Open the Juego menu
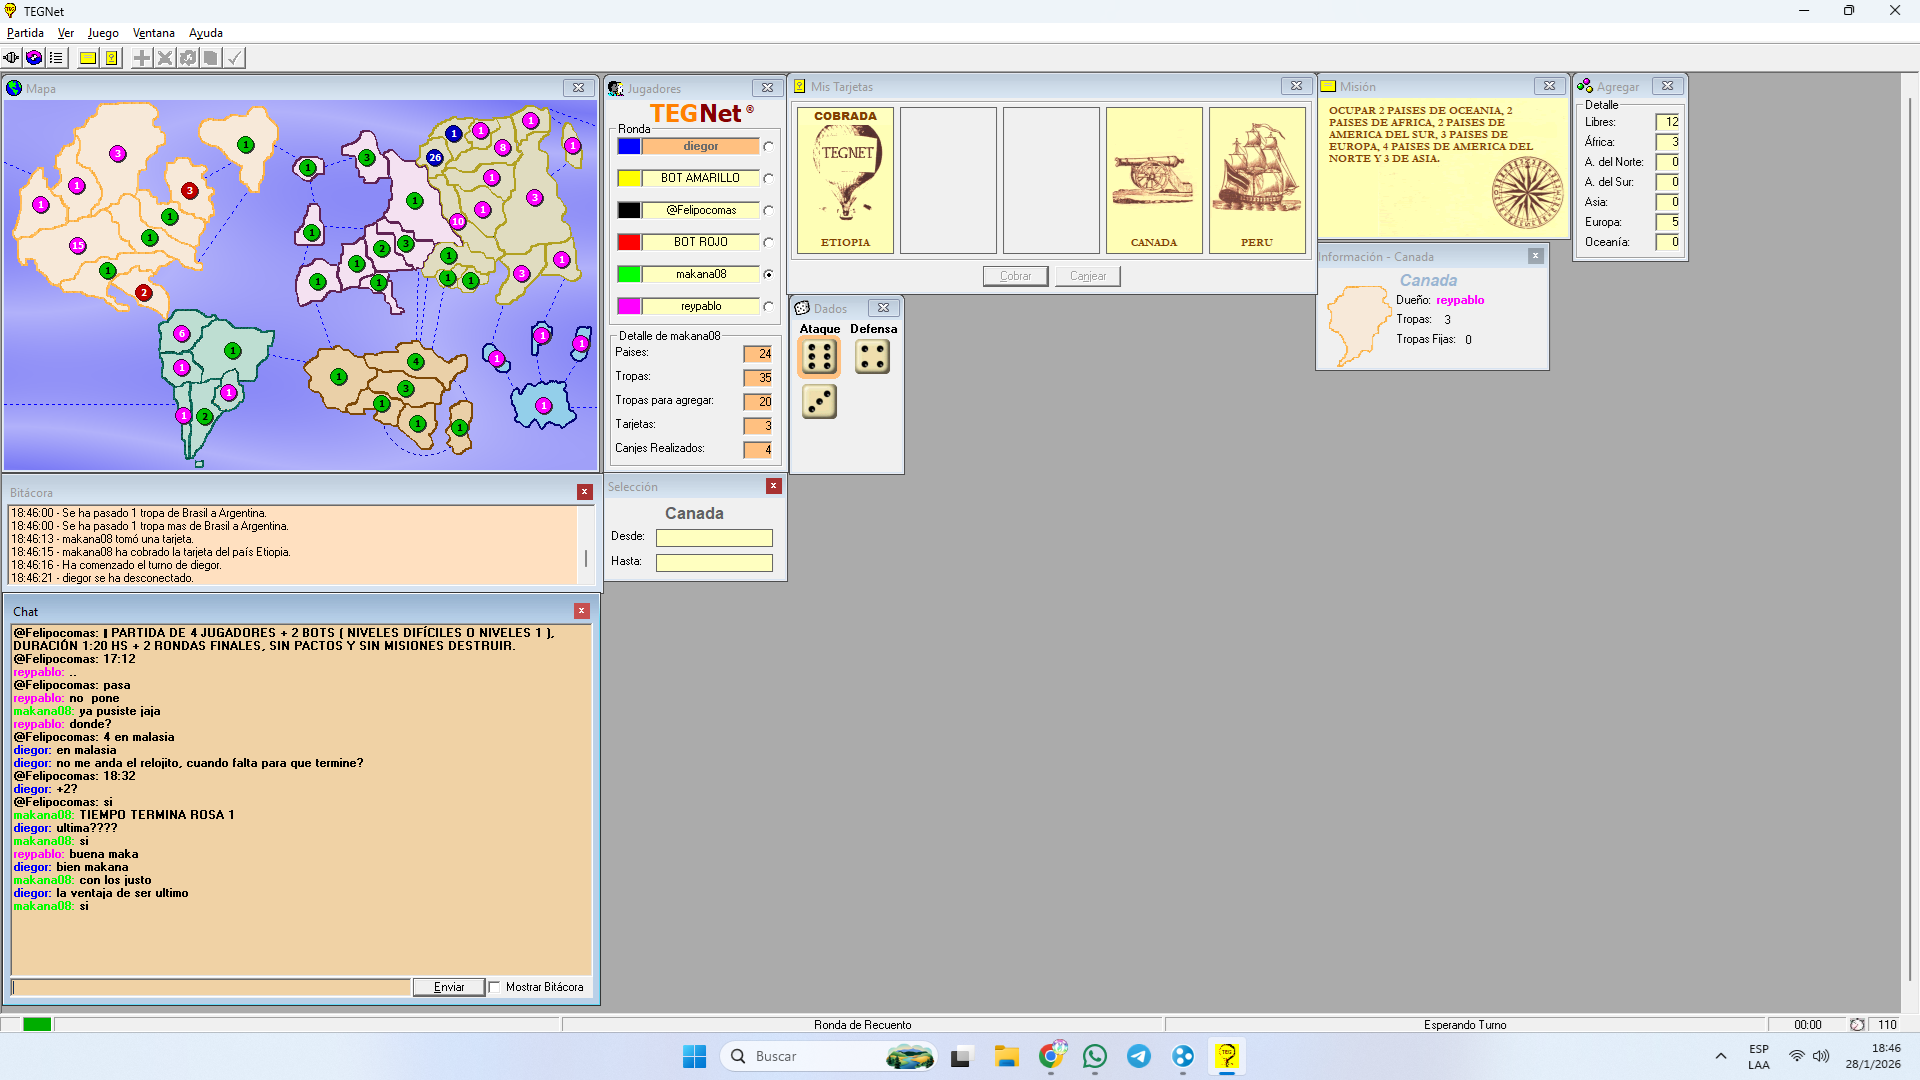Viewport: 1920px width, 1080px height. coord(102,33)
